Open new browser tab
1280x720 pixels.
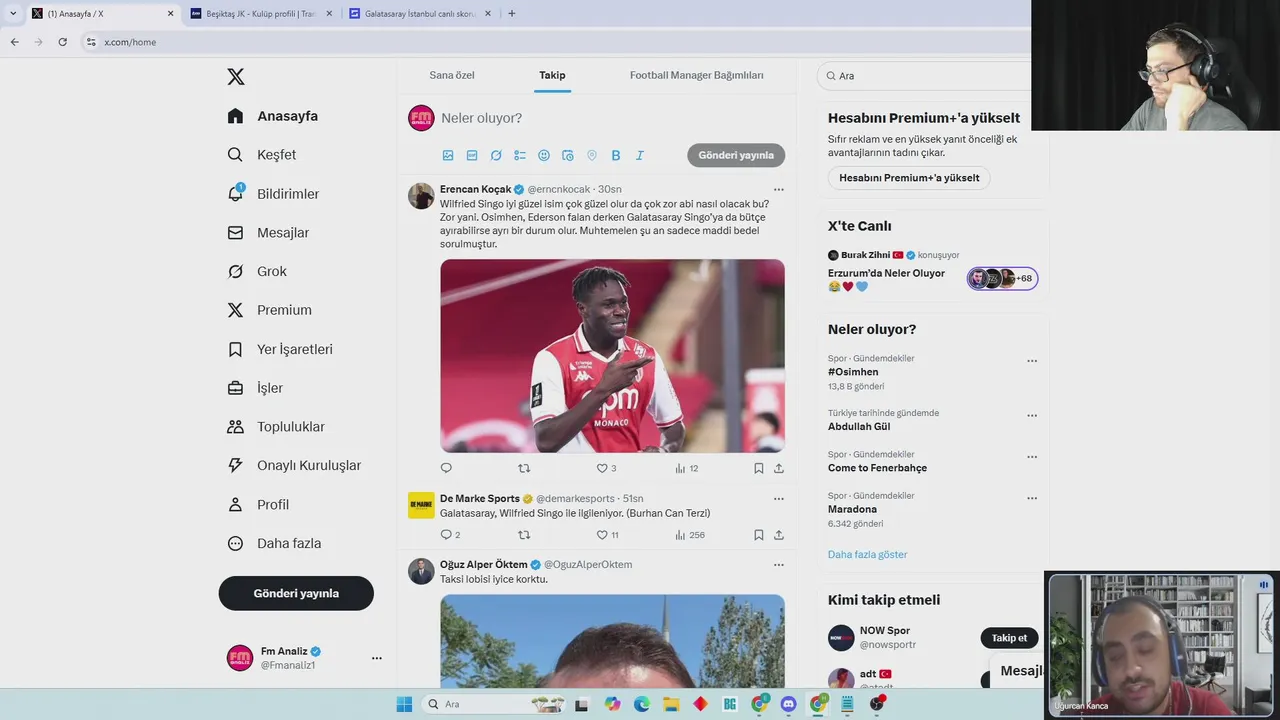pyautogui.click(x=512, y=14)
